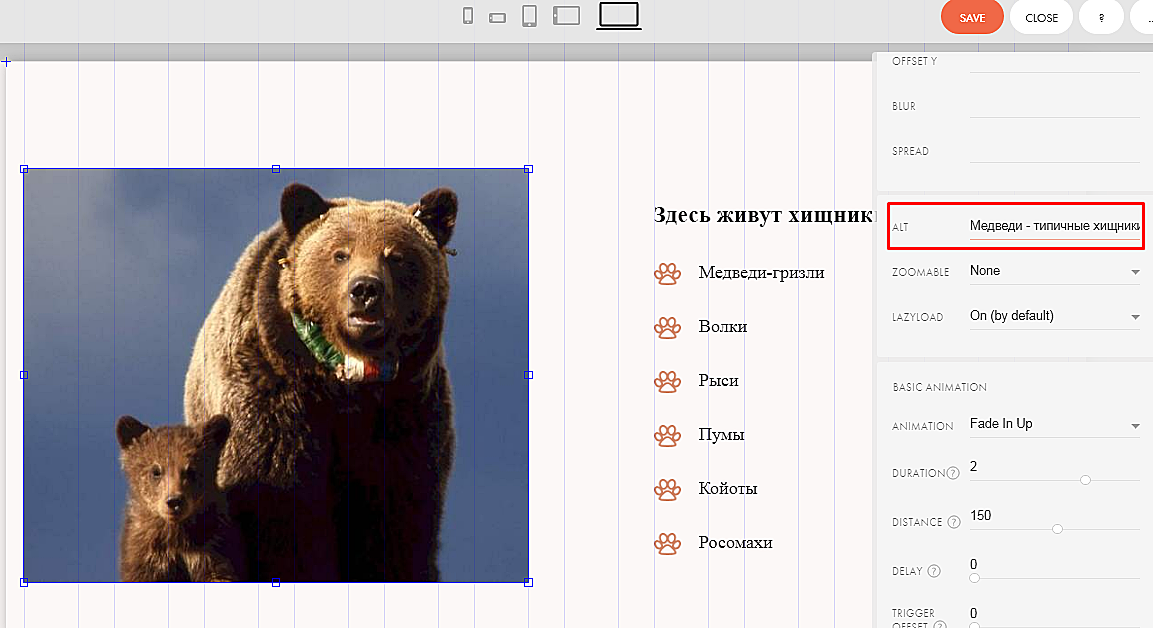Click the Distance slider handle
Viewport: 1153px width, 628px height.
click(x=1057, y=529)
